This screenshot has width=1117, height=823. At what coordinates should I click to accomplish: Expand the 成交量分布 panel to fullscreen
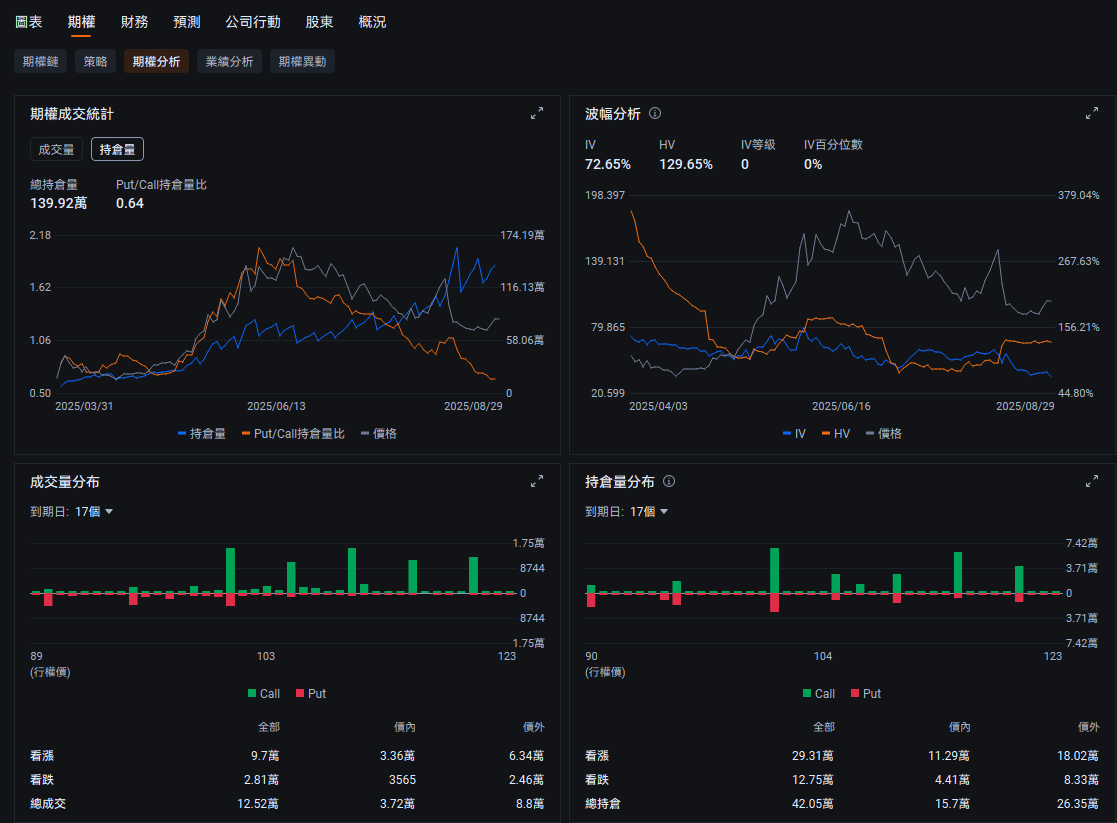pos(537,482)
